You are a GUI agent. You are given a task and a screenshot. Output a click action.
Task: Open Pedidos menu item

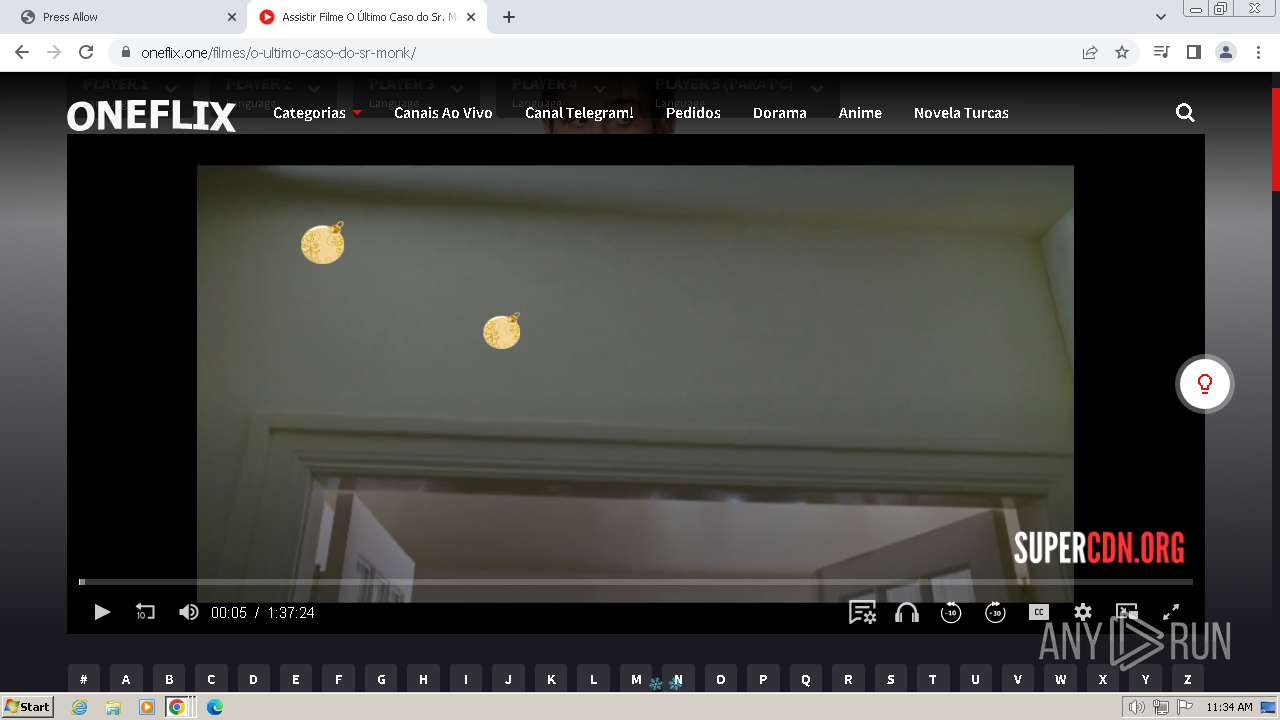(693, 113)
